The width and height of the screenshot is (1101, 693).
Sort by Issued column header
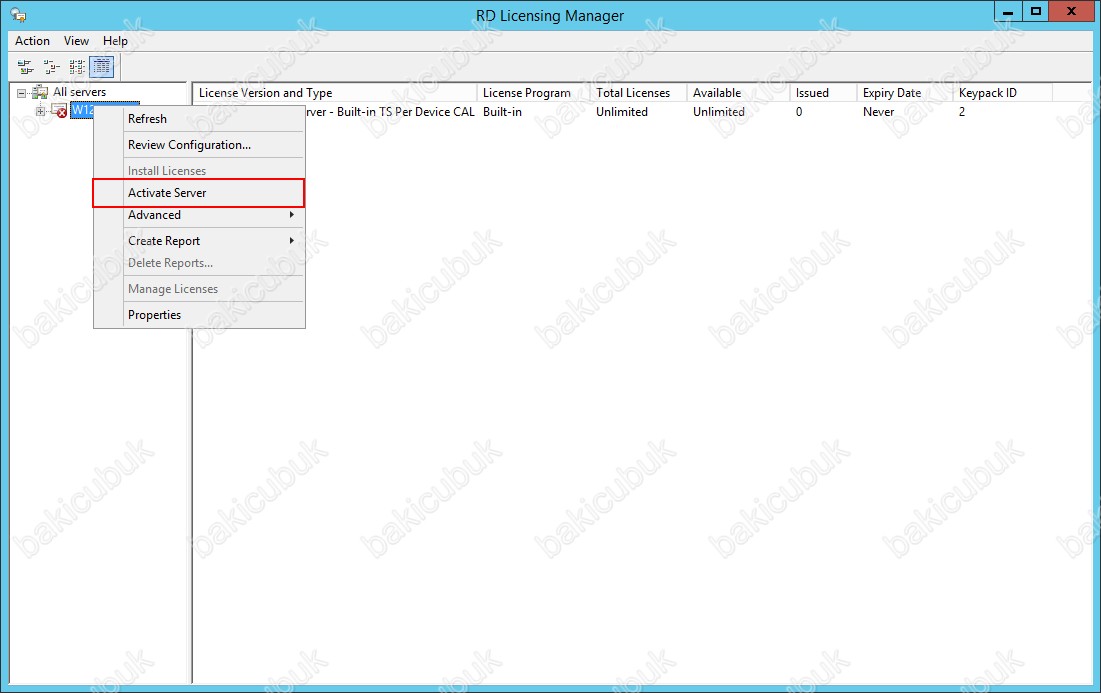pos(823,93)
